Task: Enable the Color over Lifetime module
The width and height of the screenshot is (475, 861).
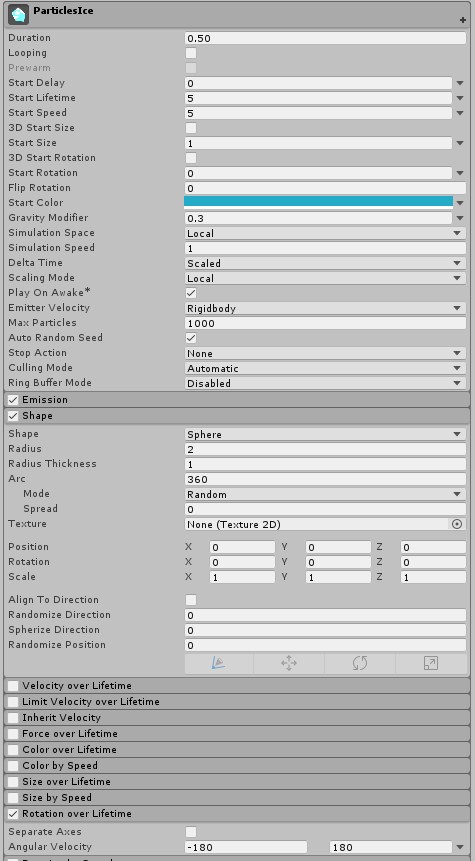Action: 13,750
